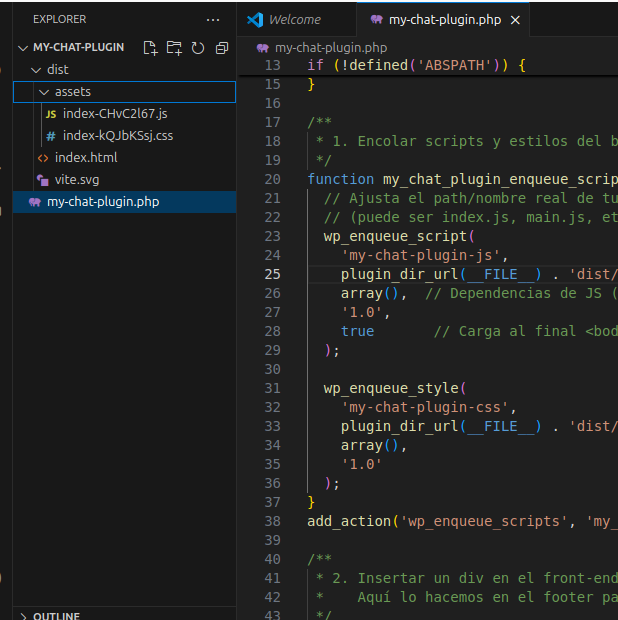618x620 pixels.
Task: Click the VS Code logo on Welcome tab
Action: [255, 20]
